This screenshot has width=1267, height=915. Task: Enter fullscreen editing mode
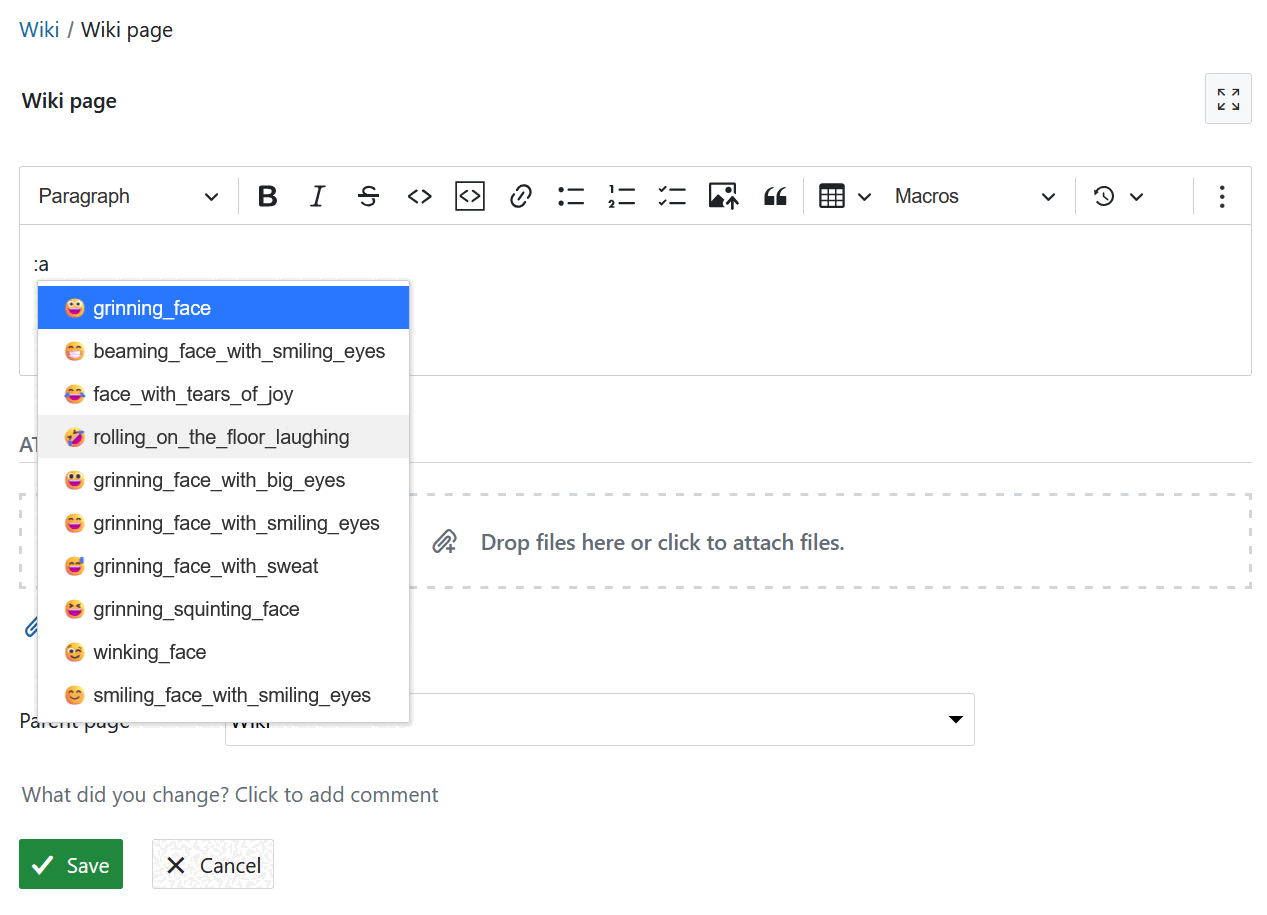(x=1228, y=98)
